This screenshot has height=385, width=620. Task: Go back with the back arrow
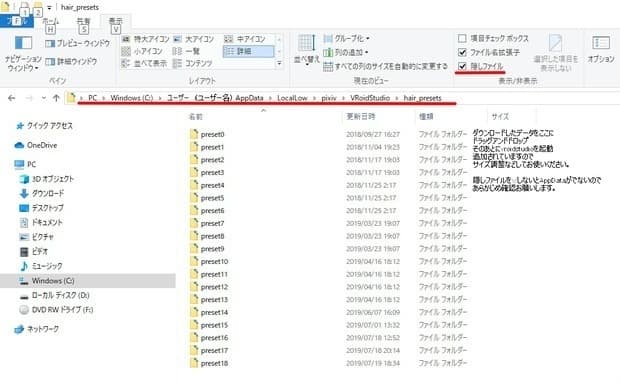[11, 98]
